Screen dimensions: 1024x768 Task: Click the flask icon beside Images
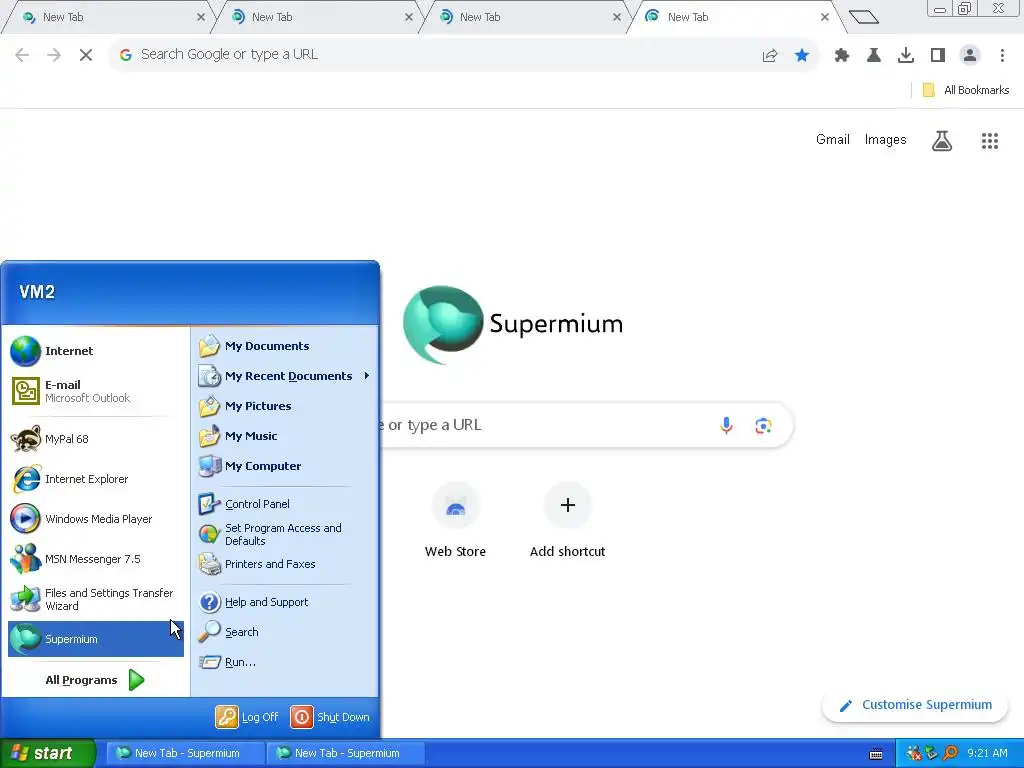pos(942,140)
